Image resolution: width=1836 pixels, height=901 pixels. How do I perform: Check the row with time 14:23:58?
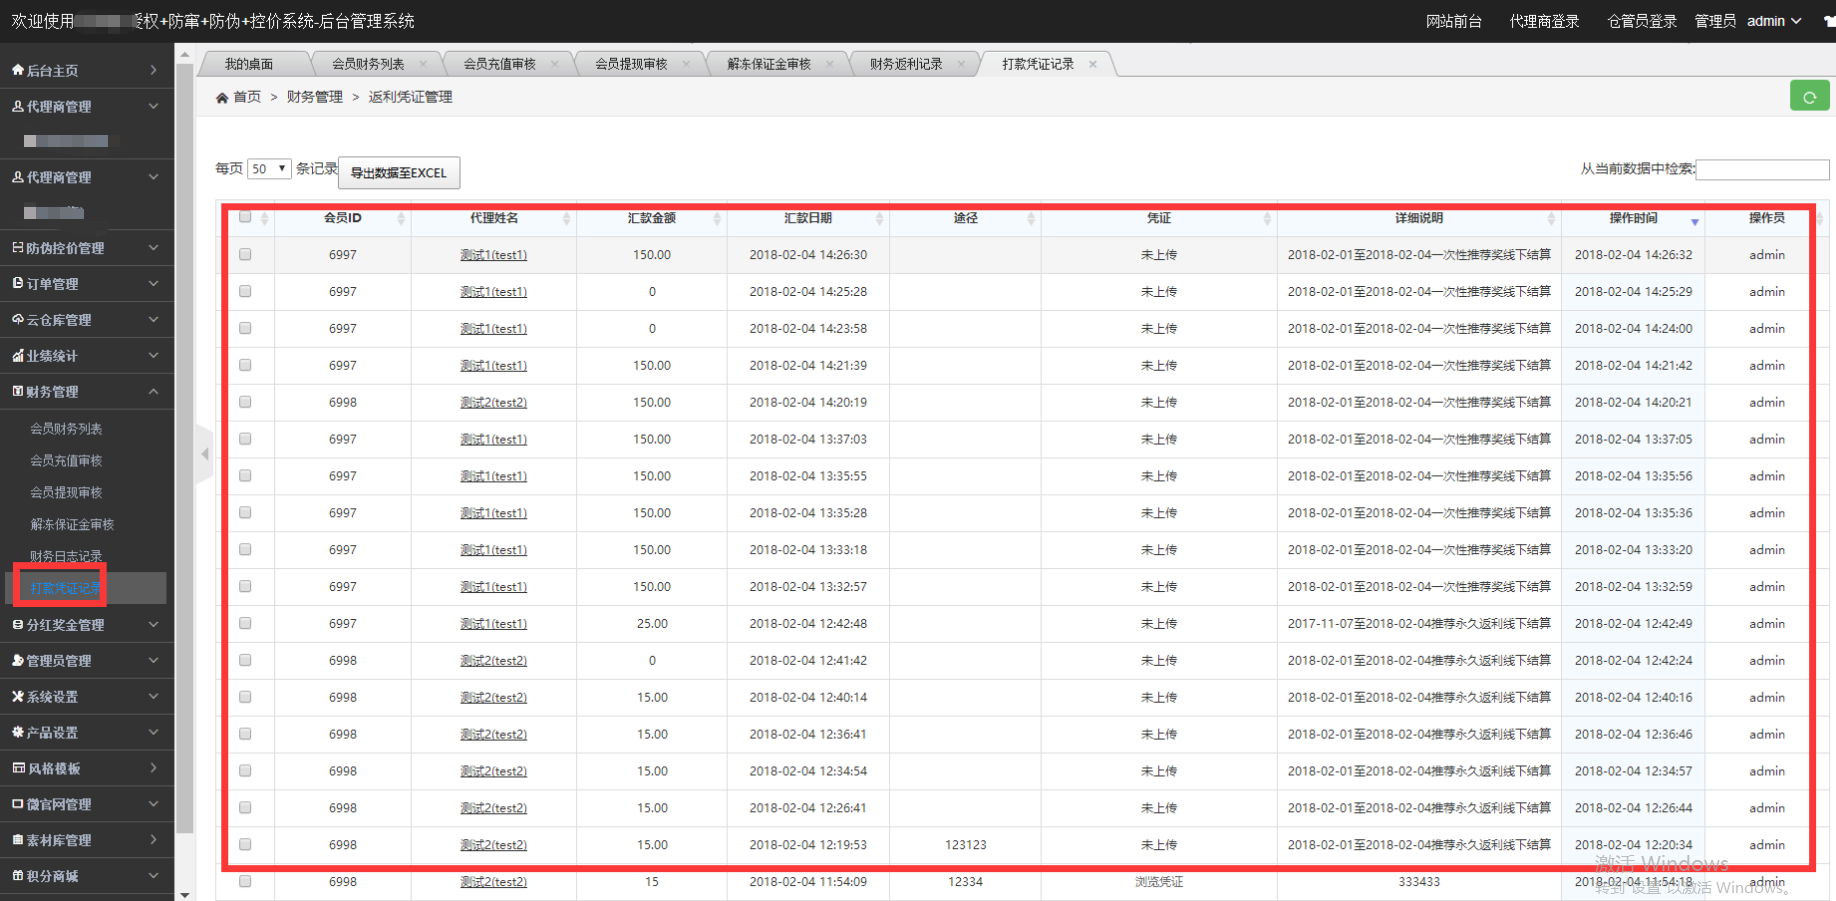click(x=245, y=328)
